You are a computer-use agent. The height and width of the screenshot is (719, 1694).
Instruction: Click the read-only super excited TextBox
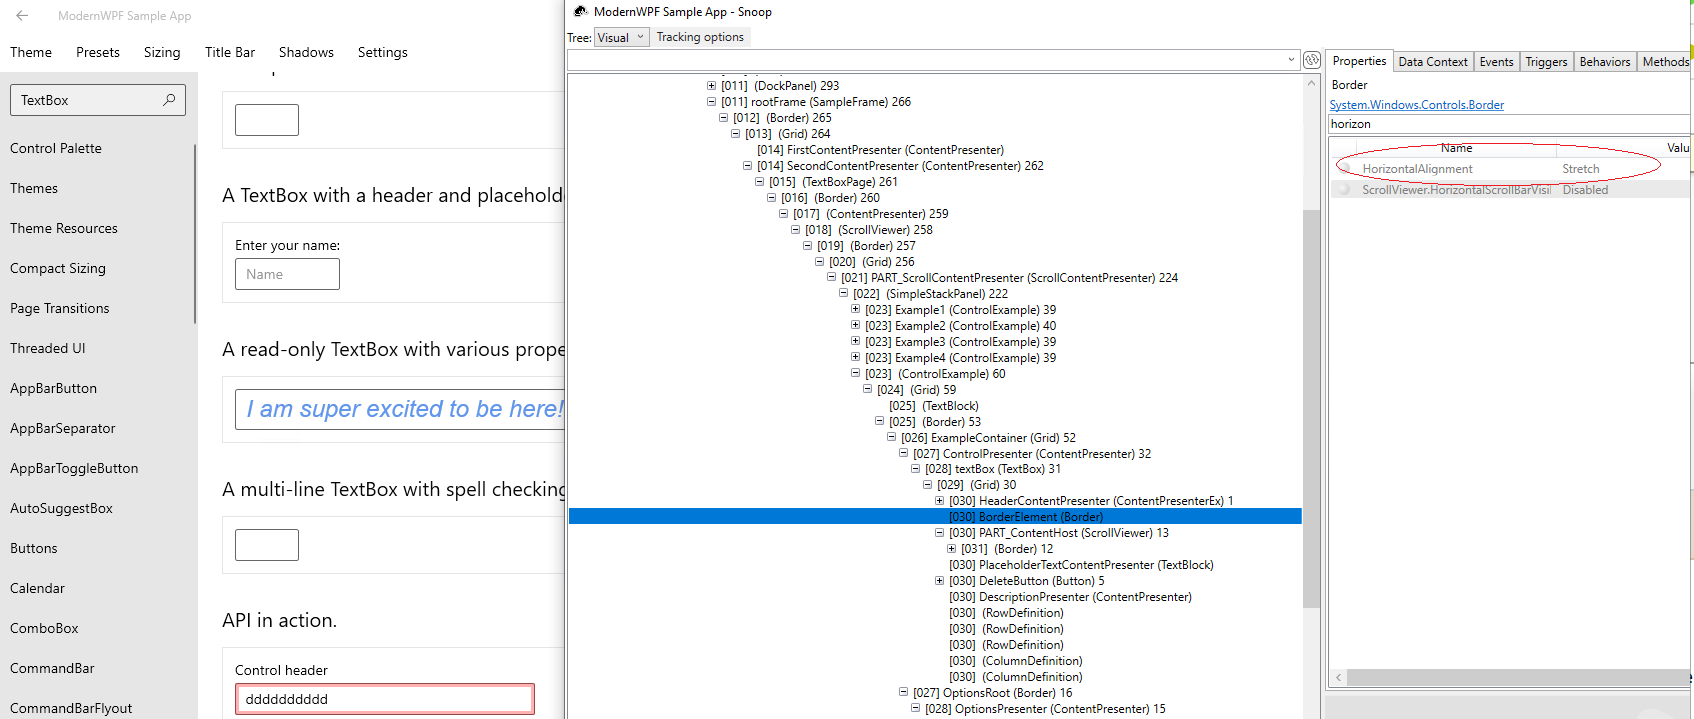point(400,409)
